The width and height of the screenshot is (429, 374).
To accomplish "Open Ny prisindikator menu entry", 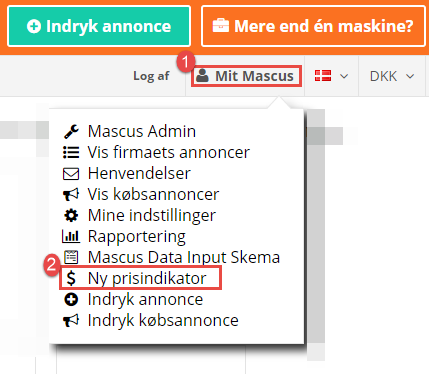I will click(147, 278).
